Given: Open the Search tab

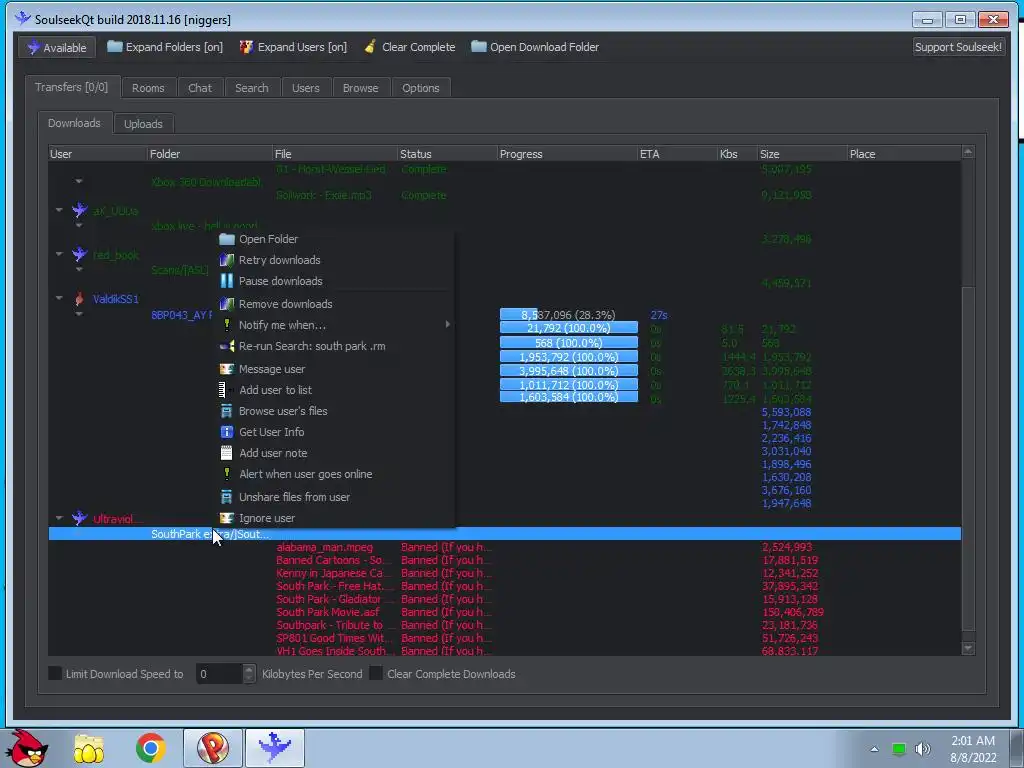Looking at the screenshot, I should pyautogui.click(x=252, y=88).
